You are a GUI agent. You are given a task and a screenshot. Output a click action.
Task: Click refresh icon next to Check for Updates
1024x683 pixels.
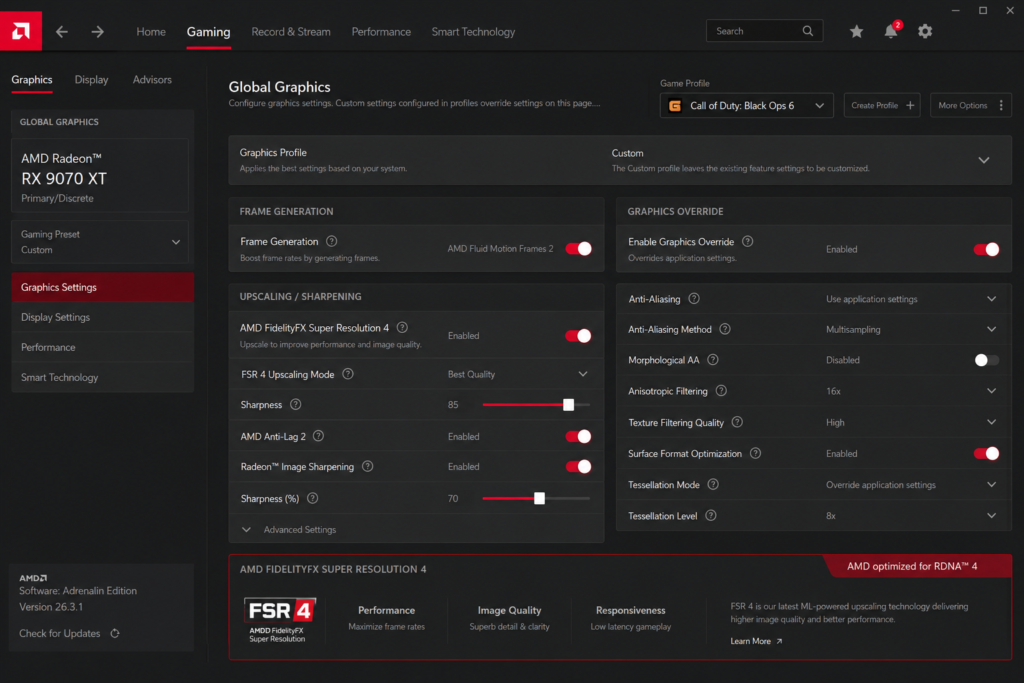point(115,633)
